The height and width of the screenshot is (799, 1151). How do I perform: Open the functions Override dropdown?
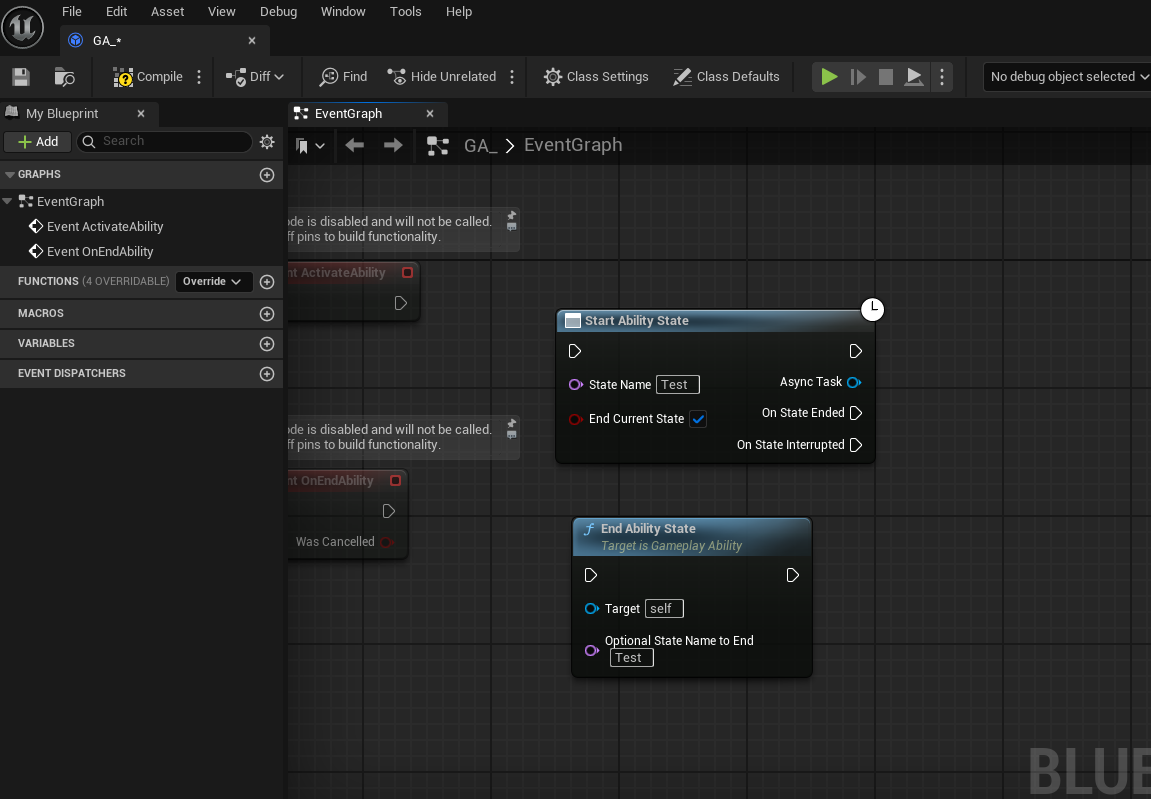point(214,281)
